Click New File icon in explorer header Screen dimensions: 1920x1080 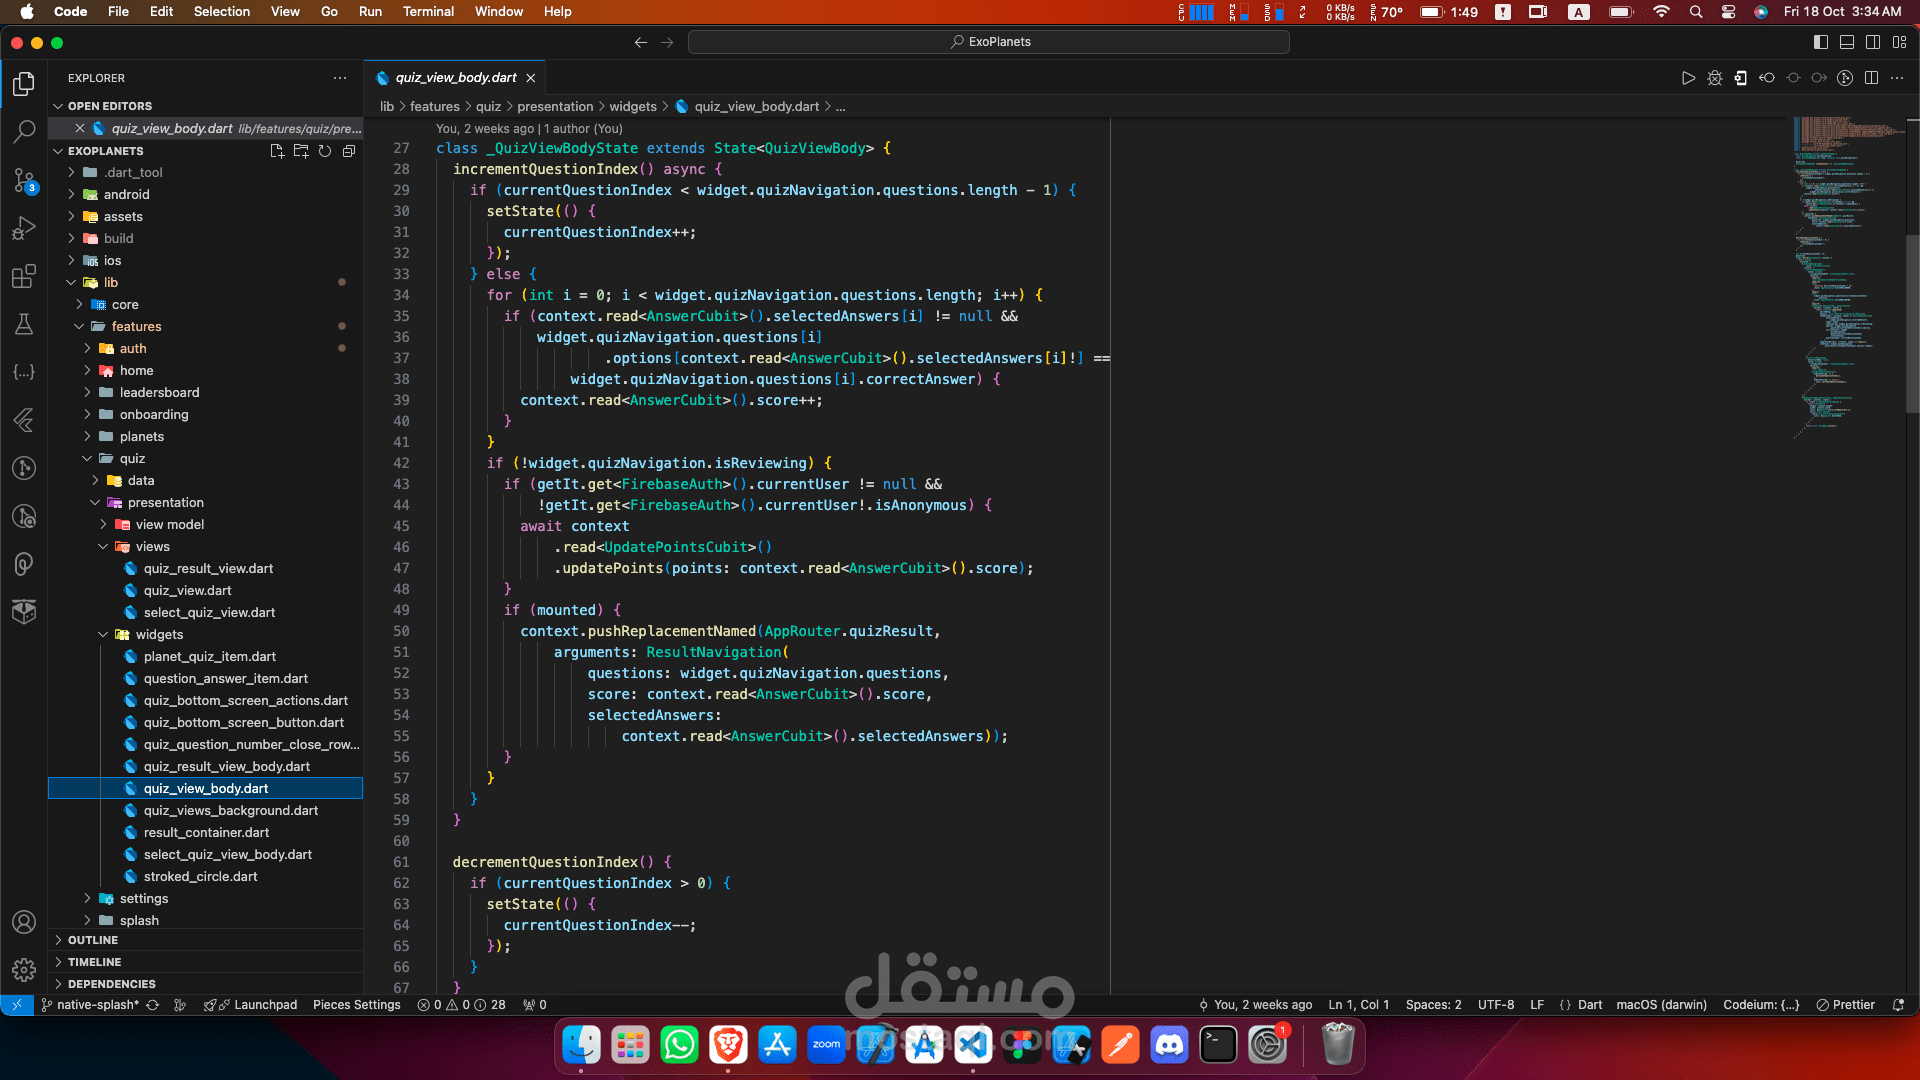pyautogui.click(x=277, y=151)
